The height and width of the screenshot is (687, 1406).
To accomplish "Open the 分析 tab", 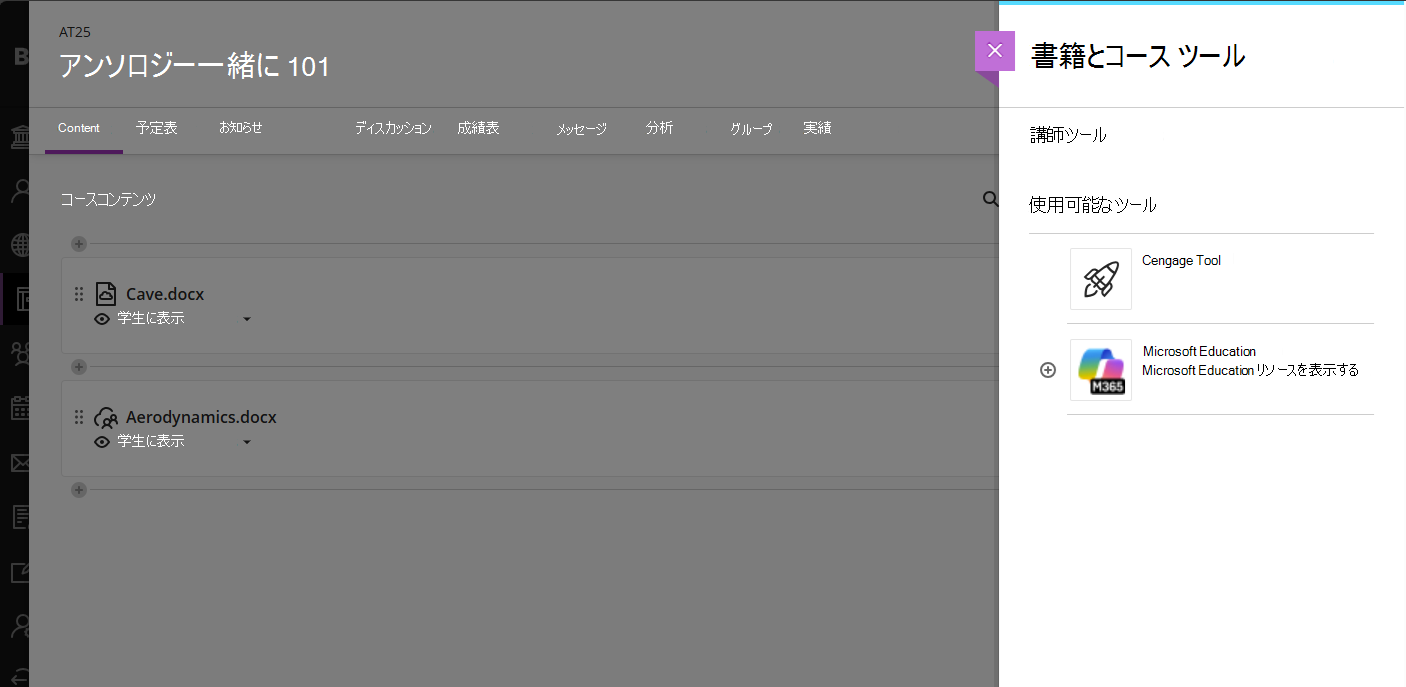I will tap(659, 128).
